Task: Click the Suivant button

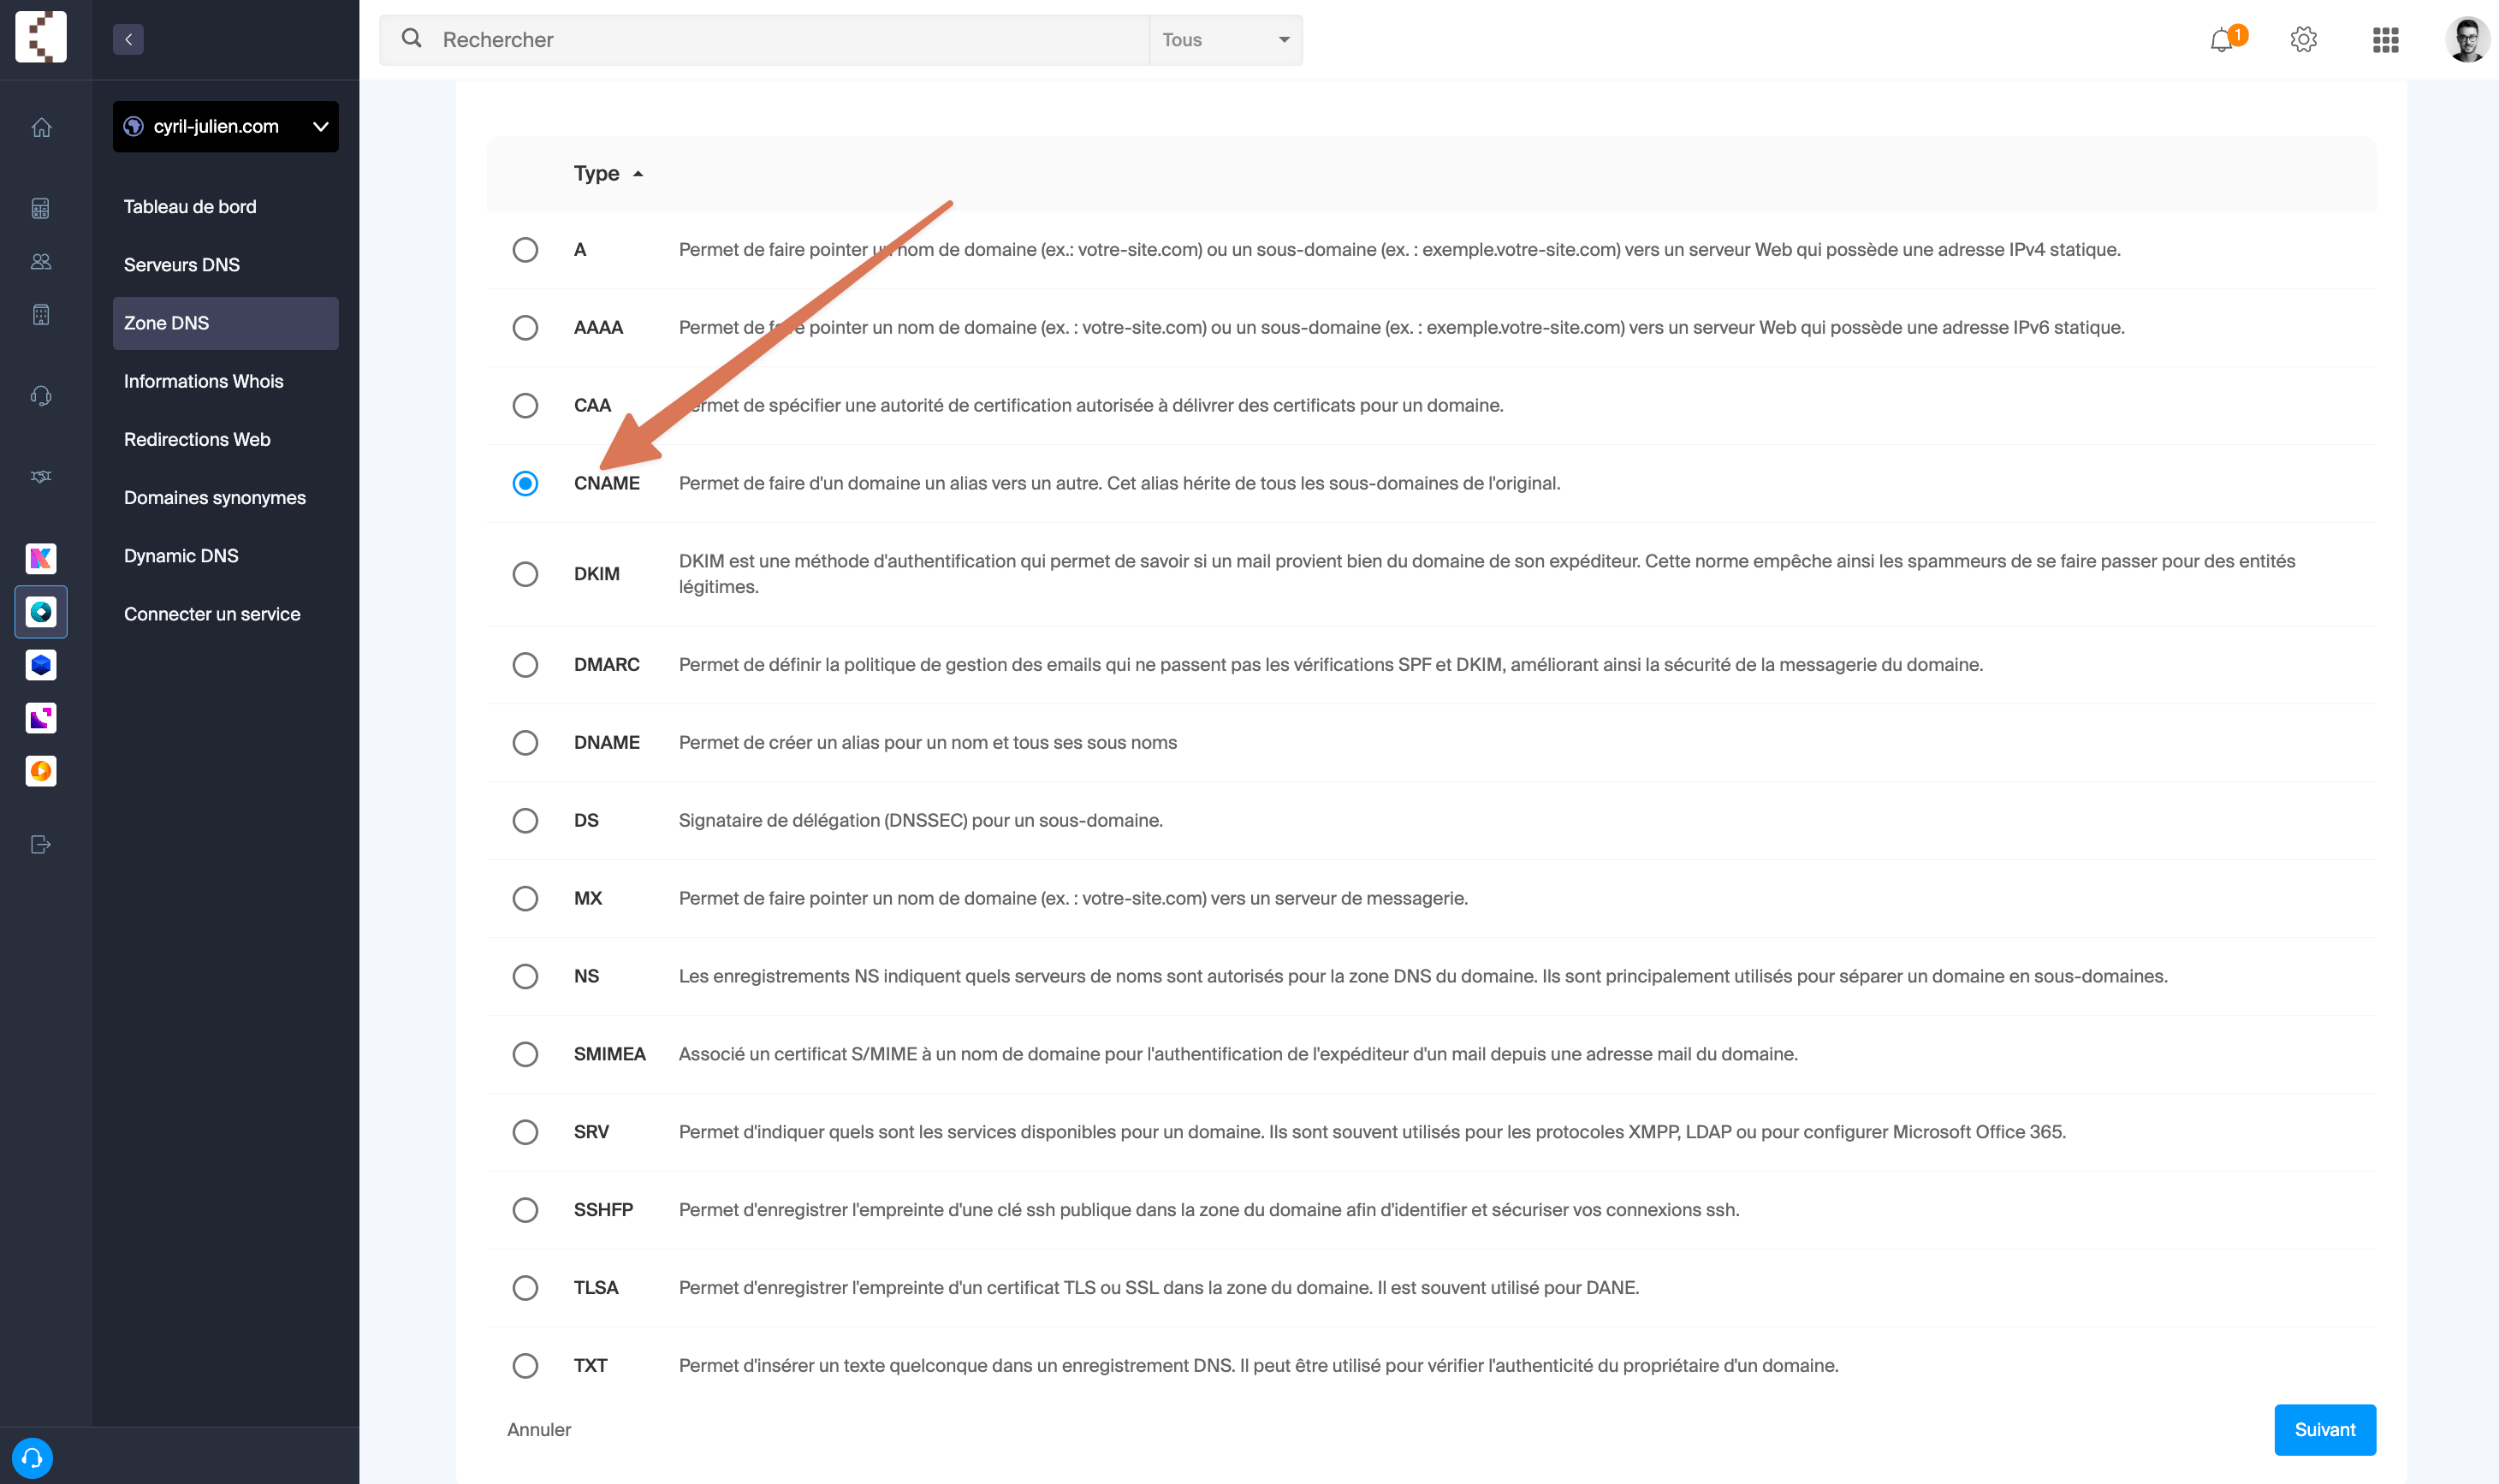Action: tap(2324, 1429)
